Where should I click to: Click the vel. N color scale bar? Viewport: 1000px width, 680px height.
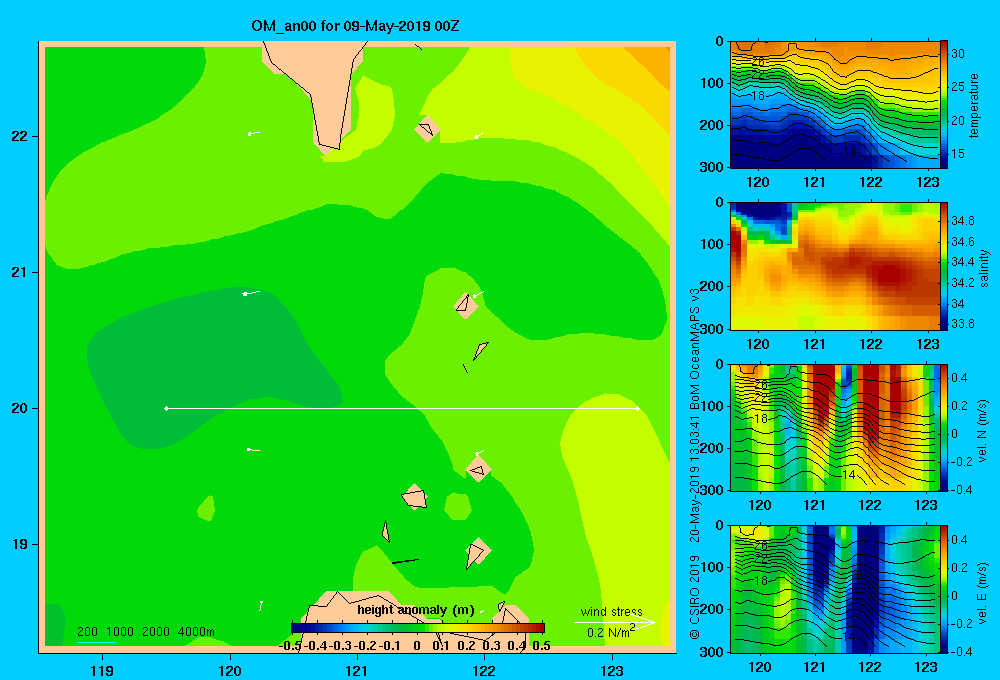tap(943, 427)
